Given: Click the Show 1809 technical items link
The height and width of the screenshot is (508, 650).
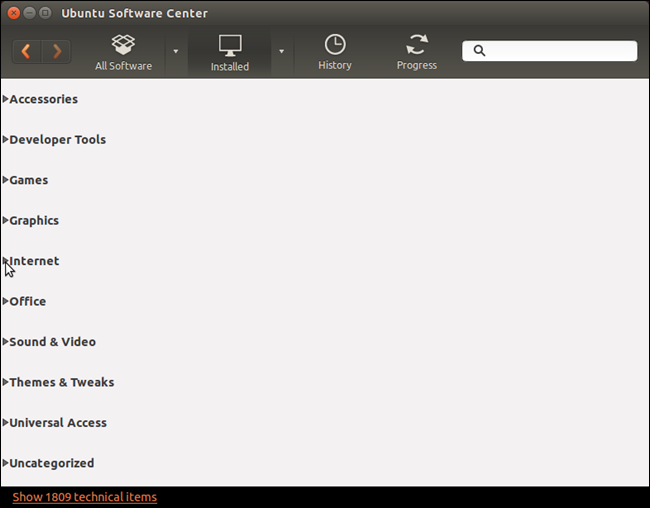Looking at the screenshot, I should coord(85,497).
